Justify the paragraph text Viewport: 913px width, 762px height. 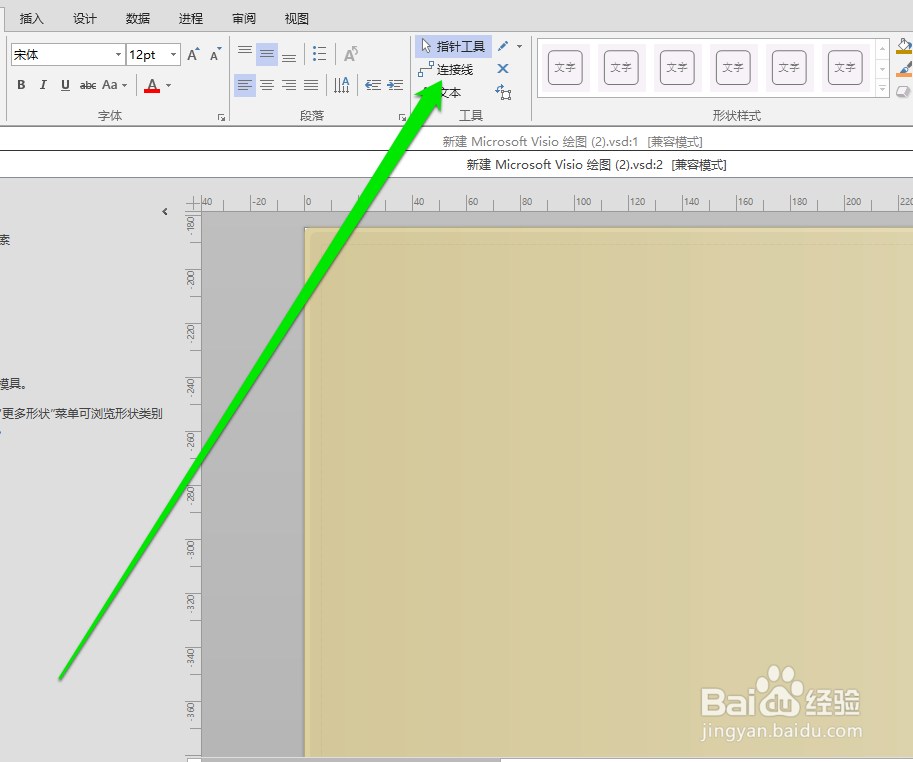311,86
